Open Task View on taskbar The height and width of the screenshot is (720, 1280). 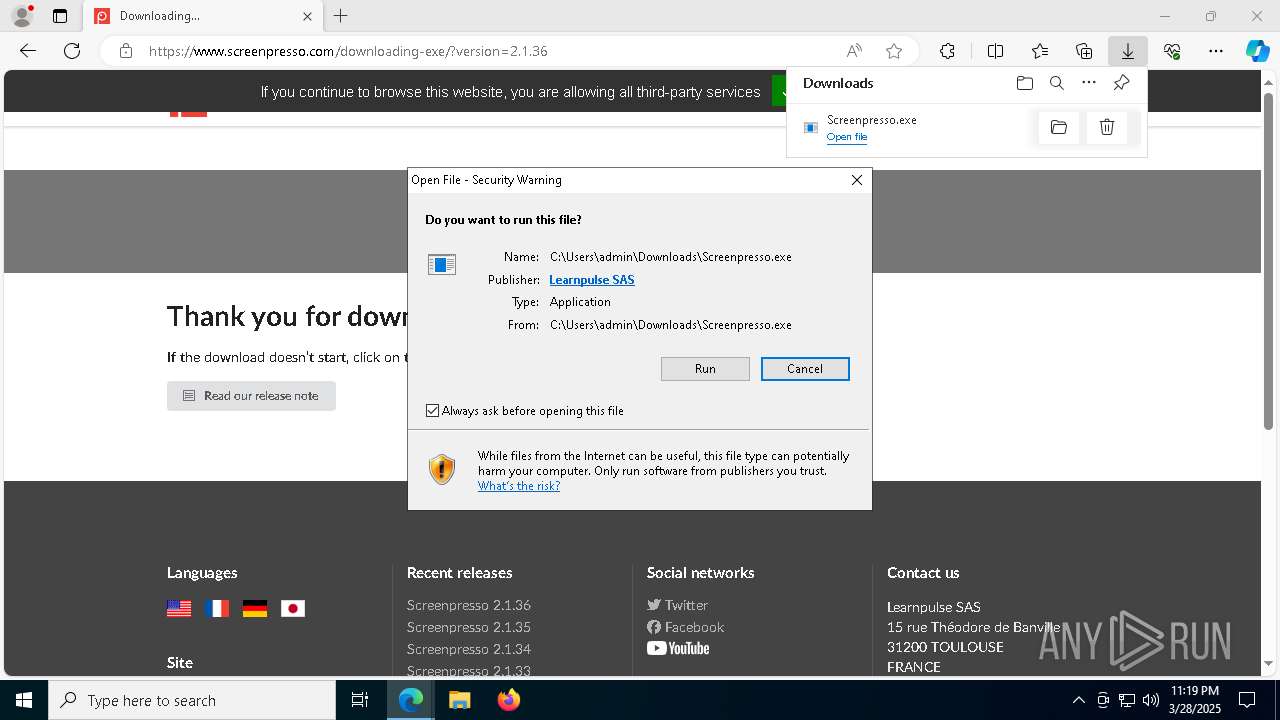360,700
